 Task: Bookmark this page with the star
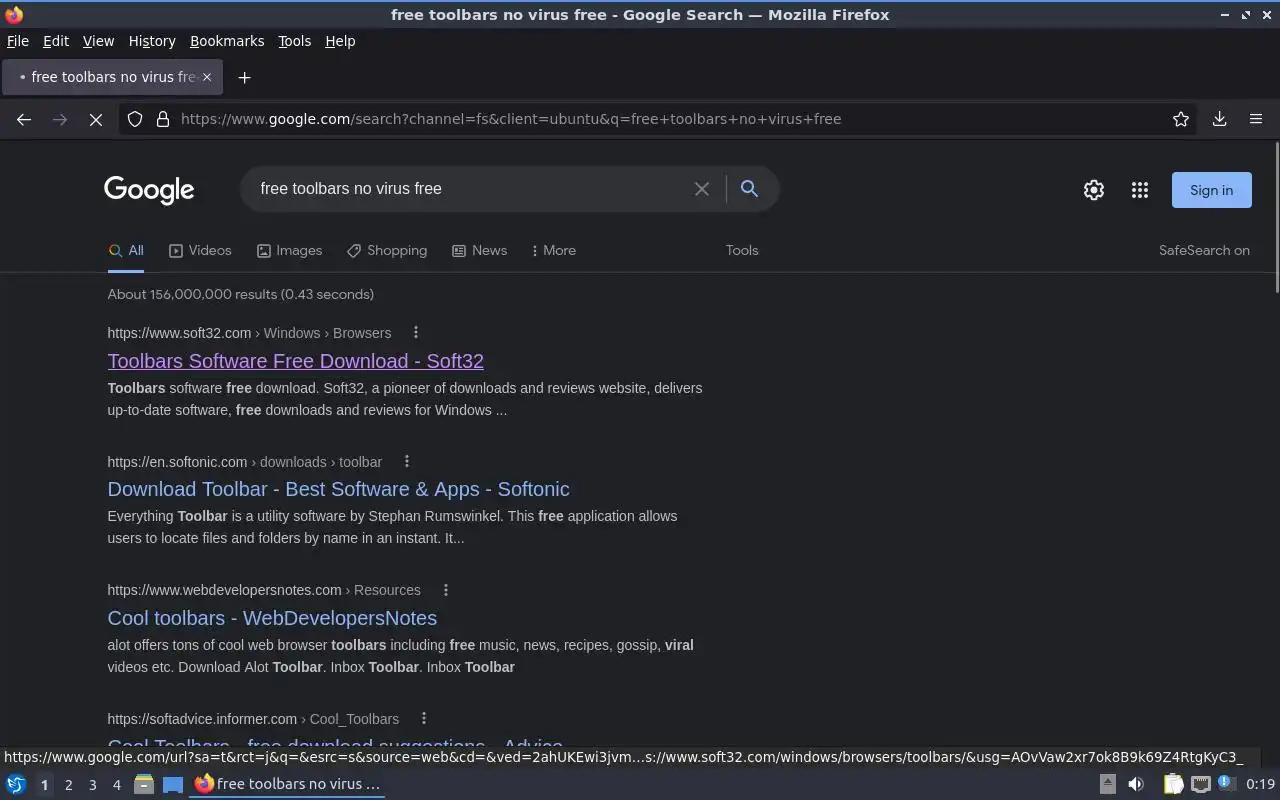tap(1181, 119)
